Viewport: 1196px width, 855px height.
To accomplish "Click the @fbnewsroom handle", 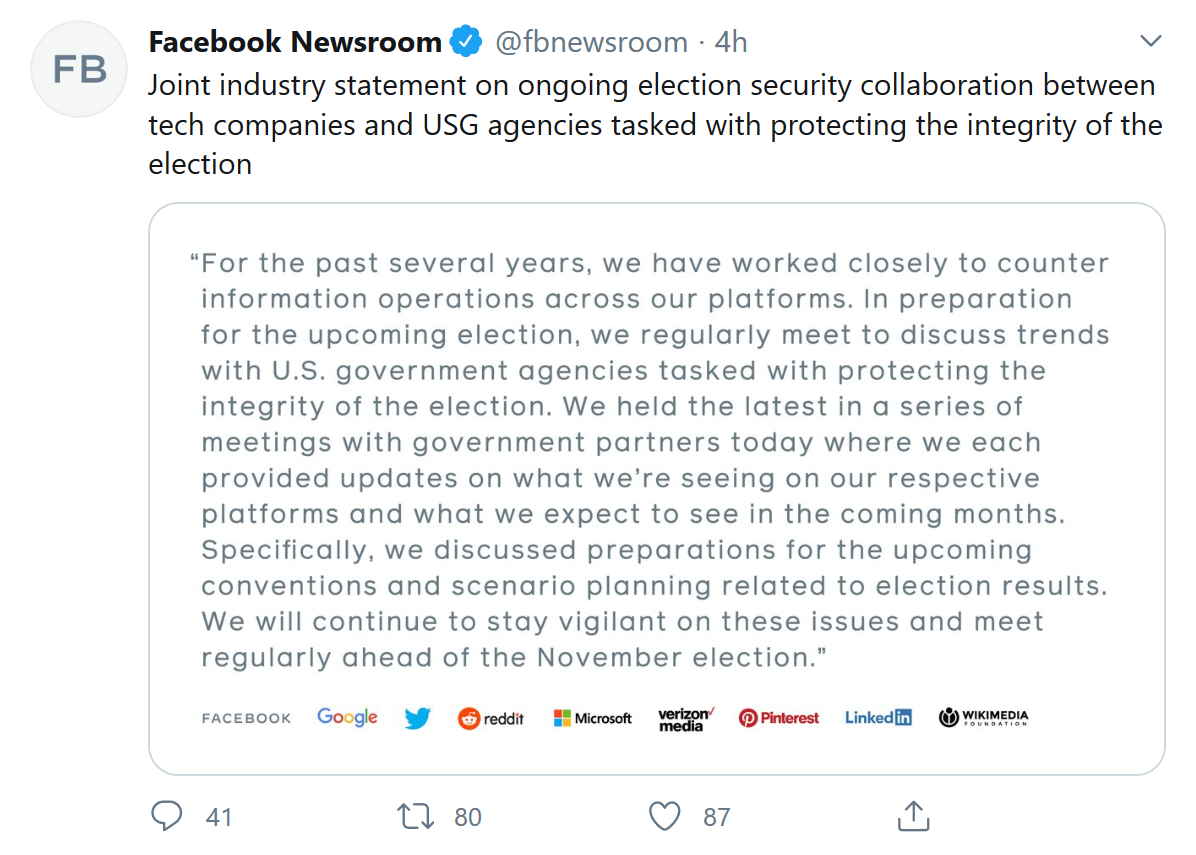I will tap(591, 42).
